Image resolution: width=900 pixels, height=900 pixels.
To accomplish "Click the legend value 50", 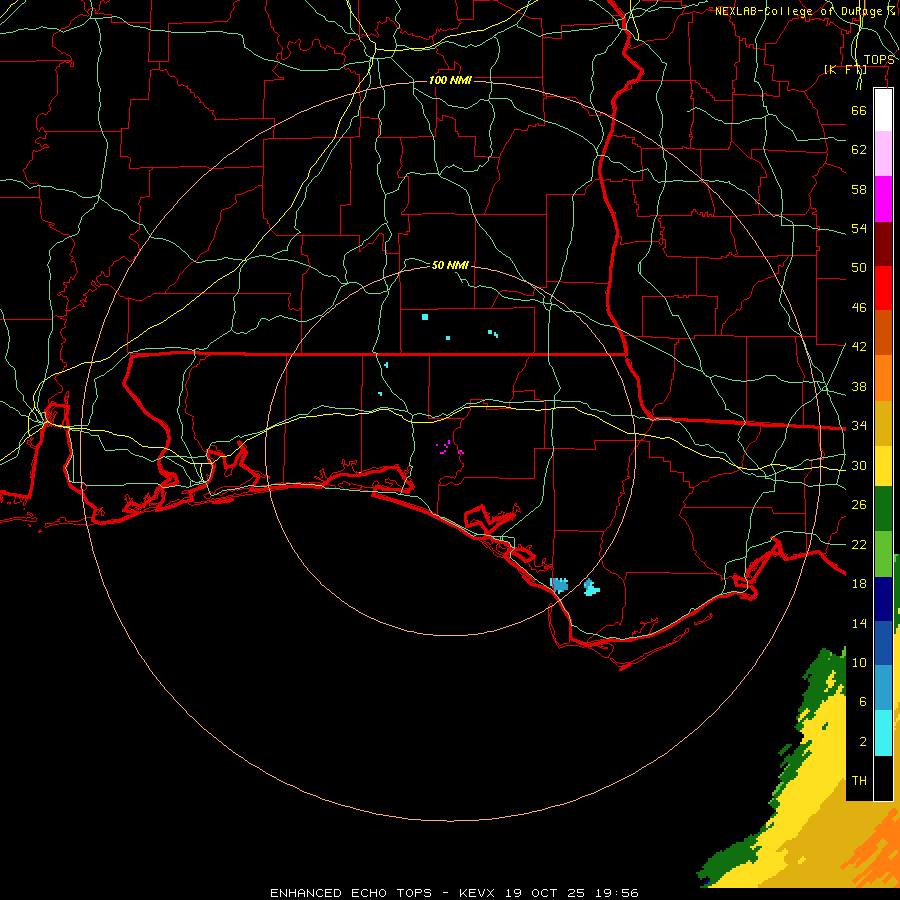I will [x=859, y=267].
